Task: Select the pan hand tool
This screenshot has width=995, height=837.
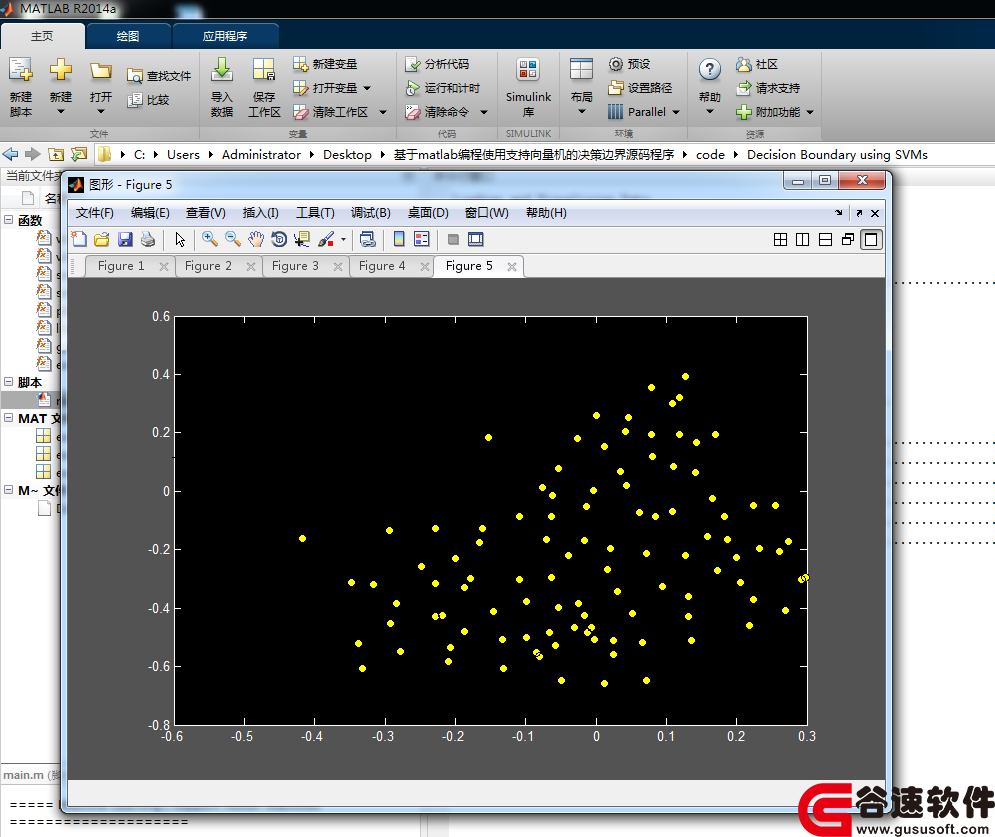Action: pos(256,239)
